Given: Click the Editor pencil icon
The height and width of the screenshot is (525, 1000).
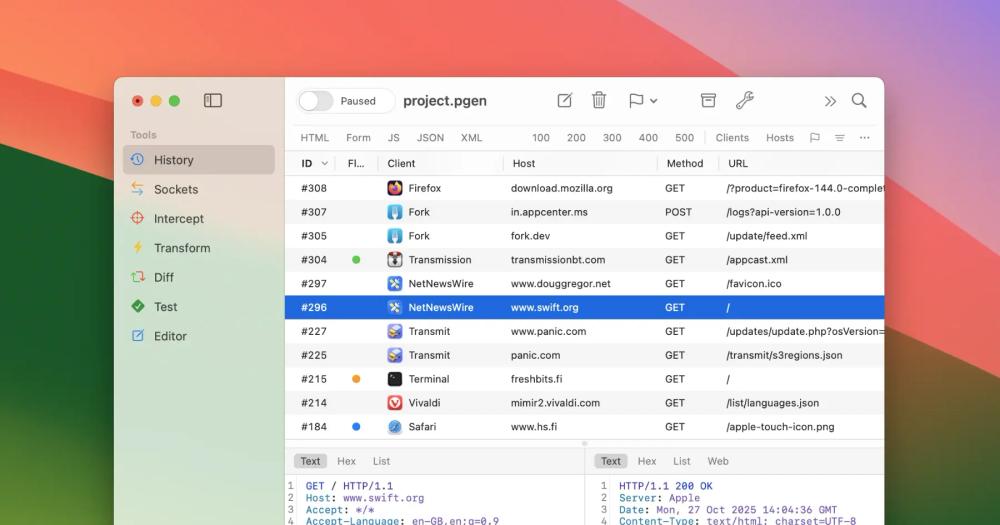Looking at the screenshot, I should point(138,336).
